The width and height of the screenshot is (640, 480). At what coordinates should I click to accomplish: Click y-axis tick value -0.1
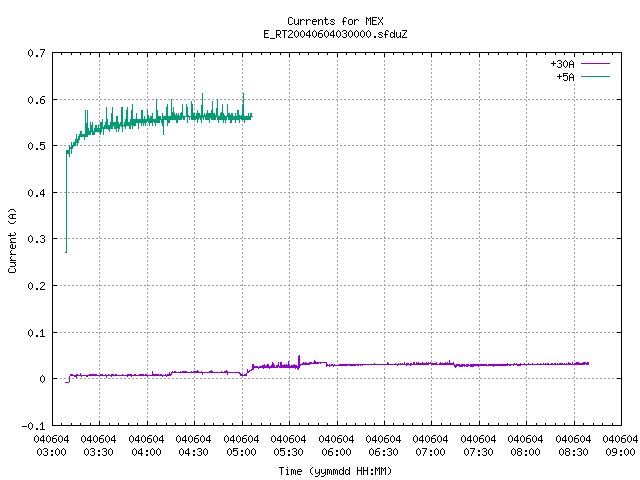pyautogui.click(x=33, y=426)
